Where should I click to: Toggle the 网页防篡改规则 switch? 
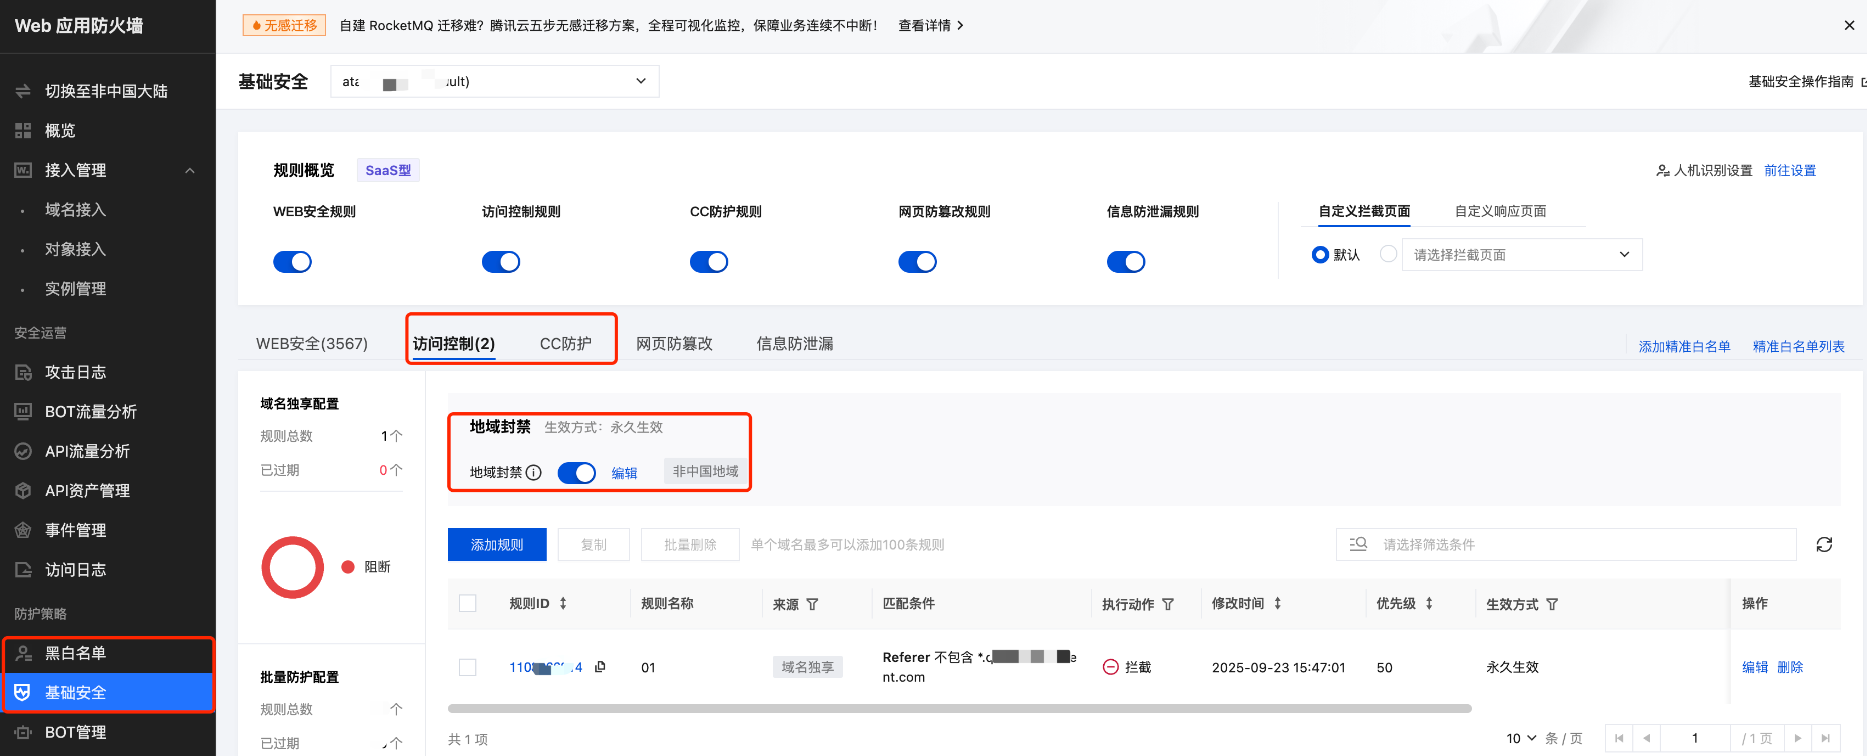point(918,262)
